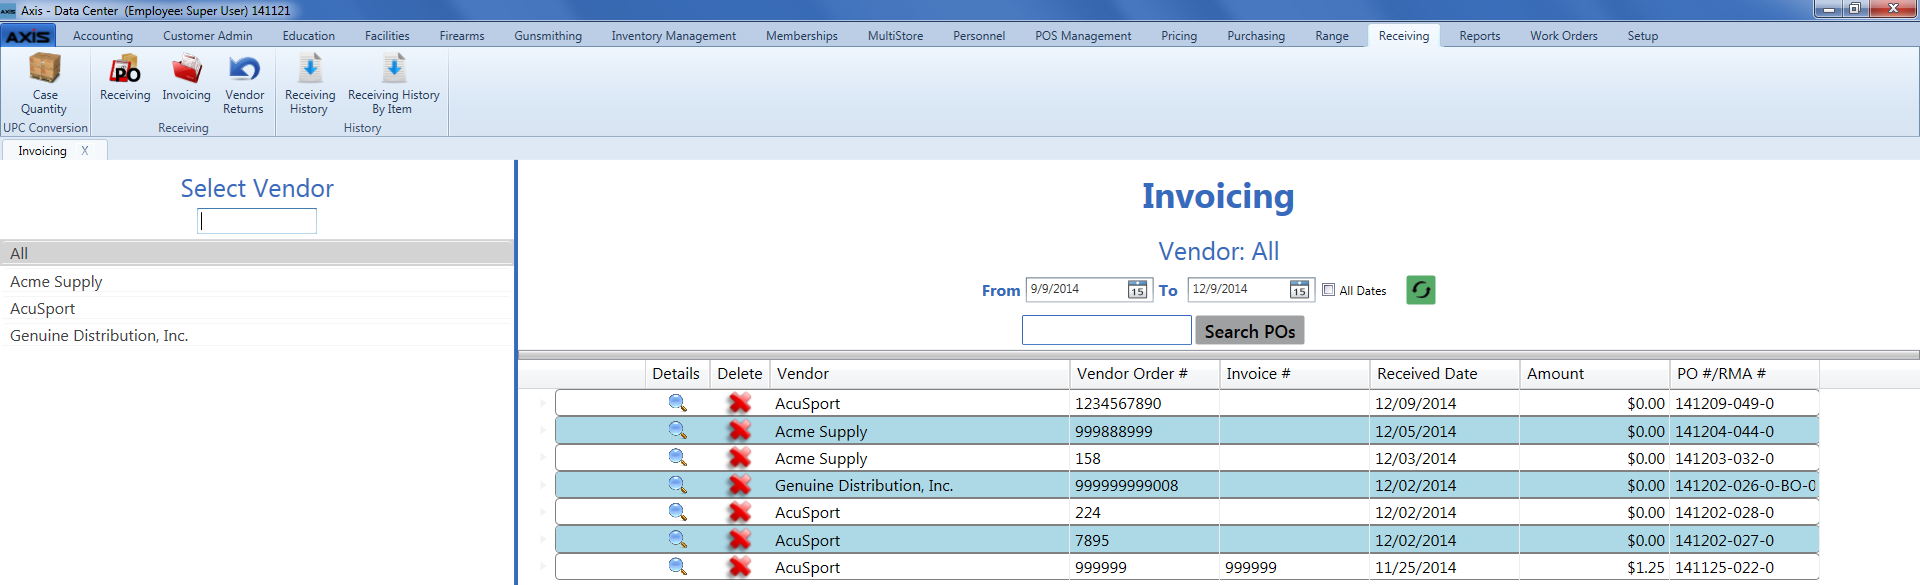Open Receiving History
The height and width of the screenshot is (585, 1920).
(x=310, y=84)
